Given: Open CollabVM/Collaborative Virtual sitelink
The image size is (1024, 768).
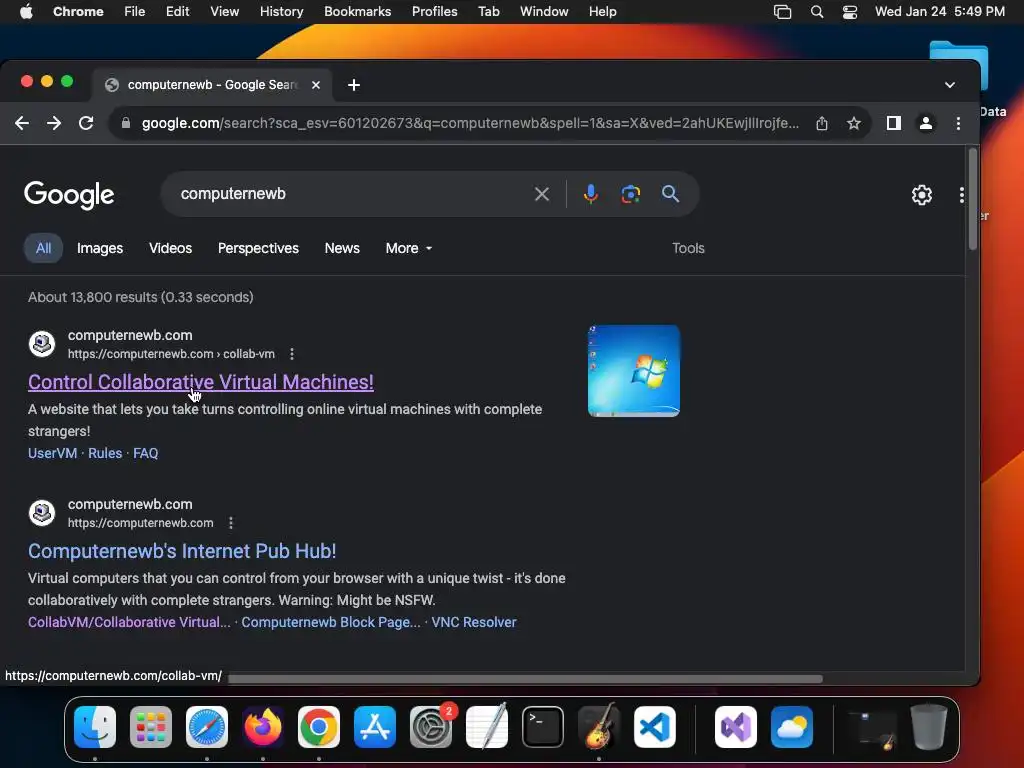Looking at the screenshot, I should [129, 622].
